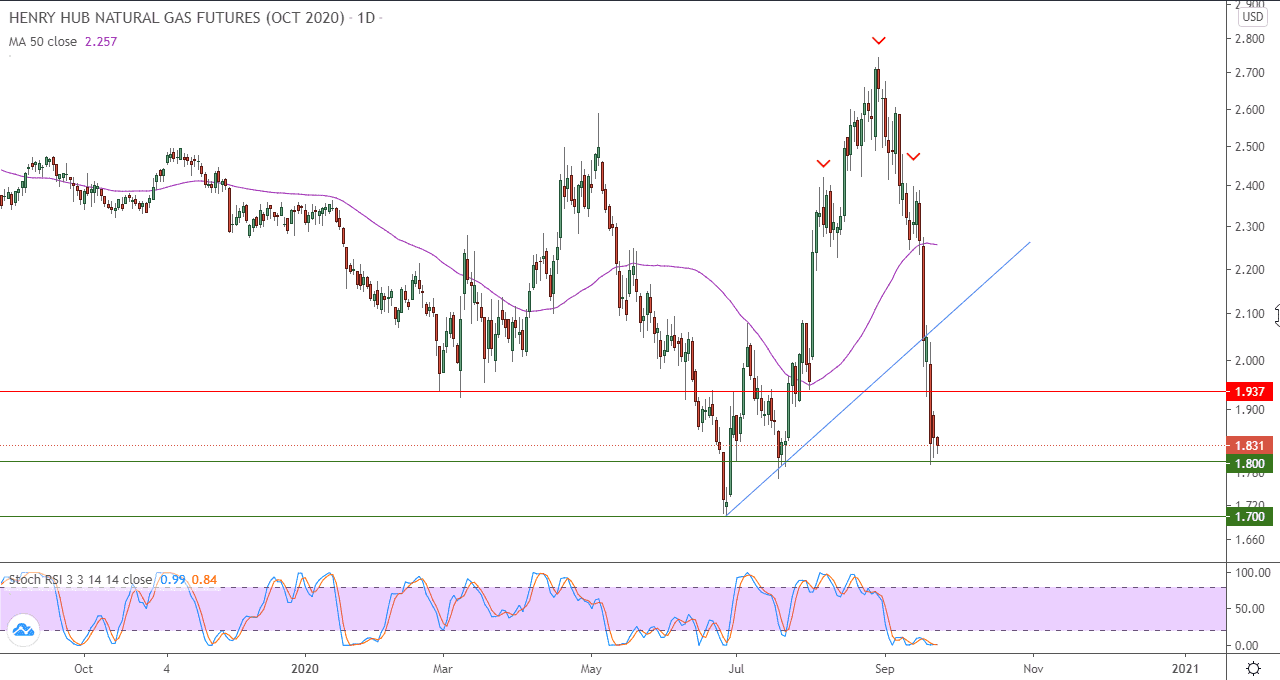Click the 2.000 price axis value
This screenshot has width=1280, height=680.
point(1252,361)
